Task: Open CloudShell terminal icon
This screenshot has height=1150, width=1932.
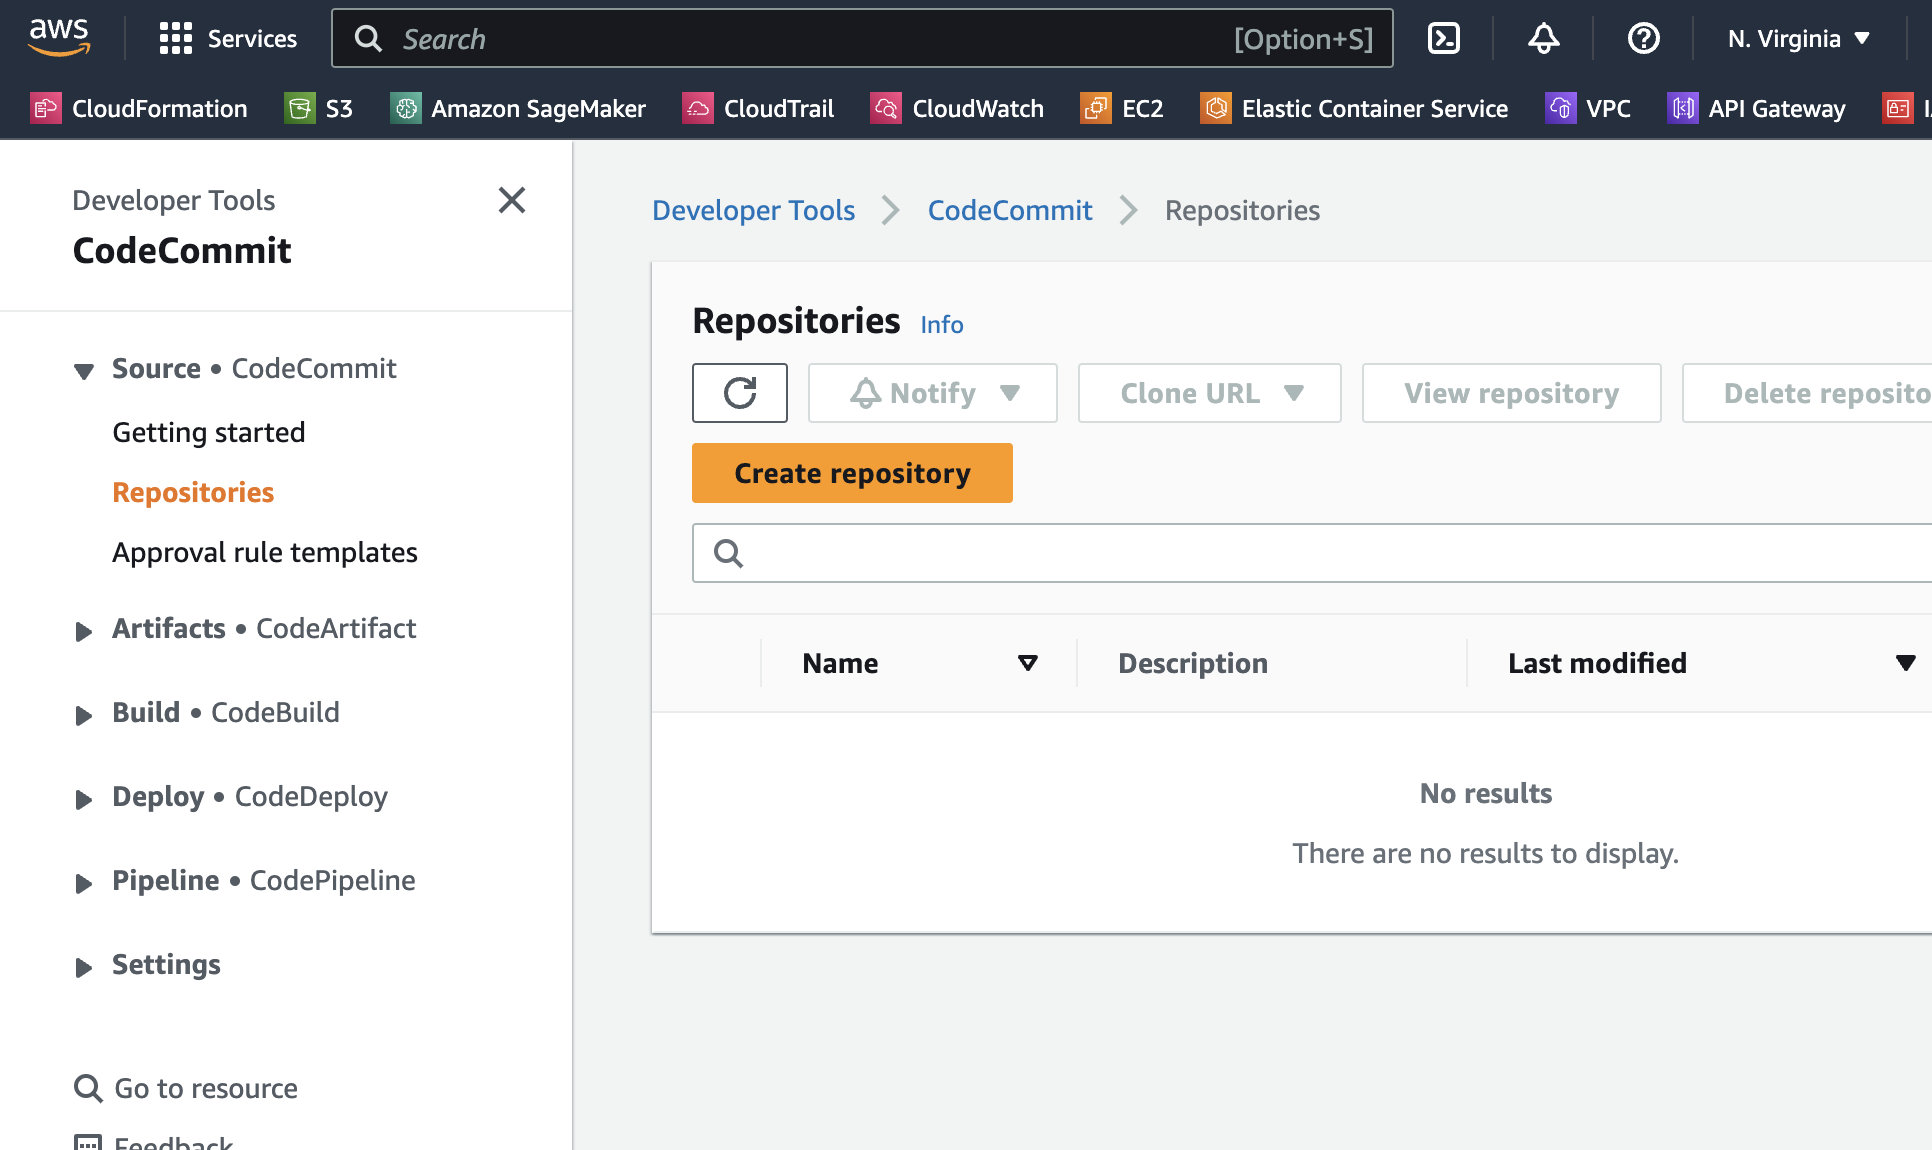Action: (1444, 39)
